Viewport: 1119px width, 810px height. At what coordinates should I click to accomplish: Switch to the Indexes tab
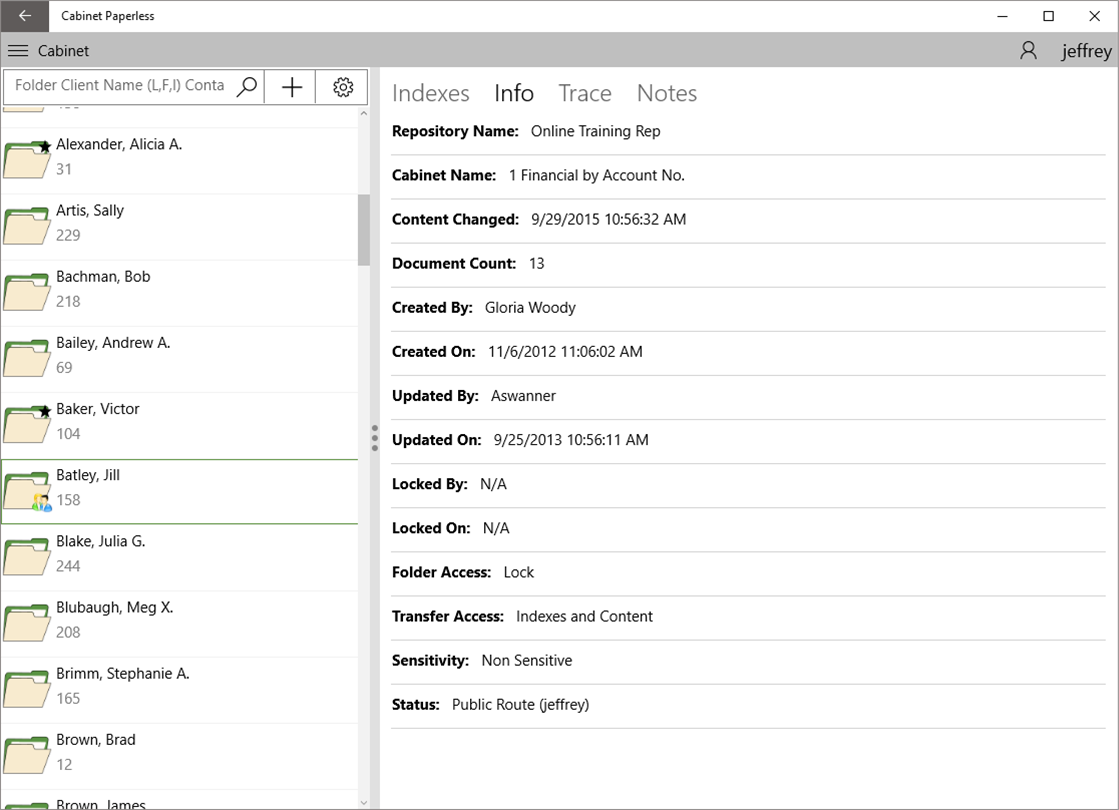pos(430,93)
